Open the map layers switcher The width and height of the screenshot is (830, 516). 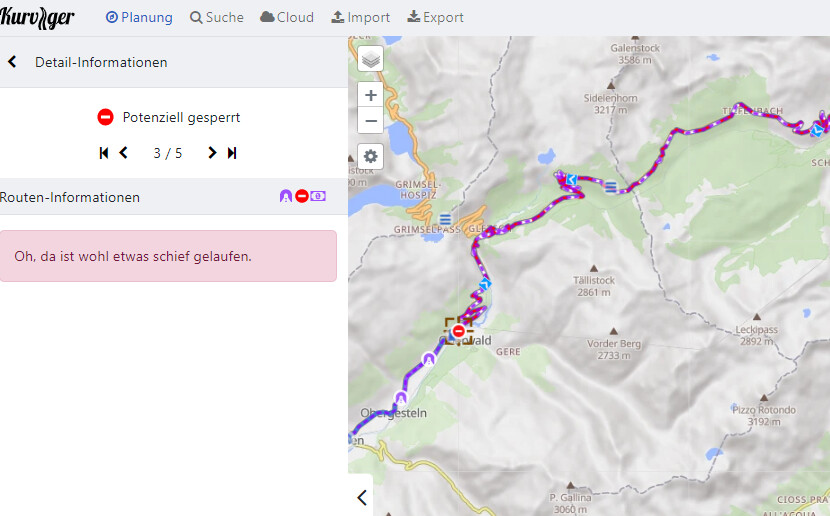(371, 59)
